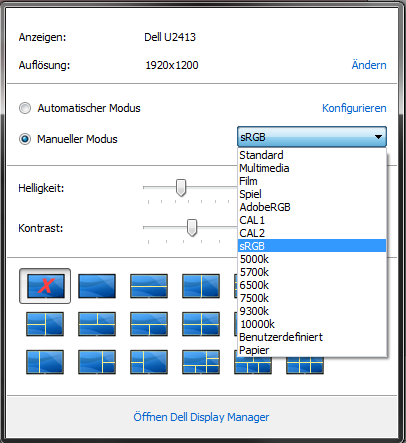Click the Ändern resolution link
Image resolution: width=406 pixels, height=443 pixels.
click(x=369, y=65)
